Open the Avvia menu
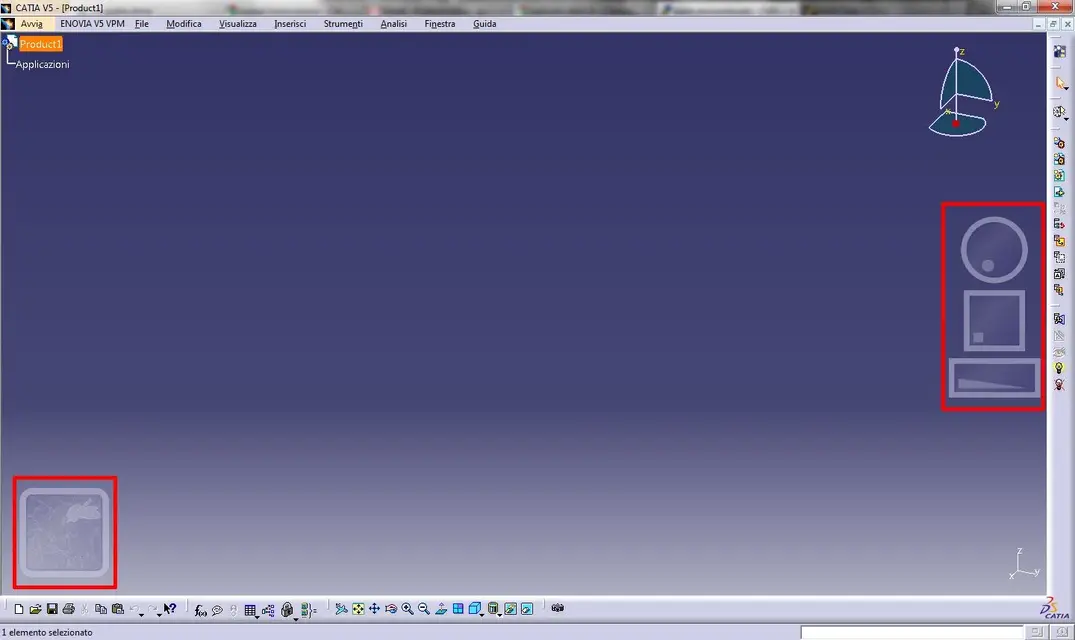Image resolution: width=1075 pixels, height=640 pixels. [x=32, y=24]
